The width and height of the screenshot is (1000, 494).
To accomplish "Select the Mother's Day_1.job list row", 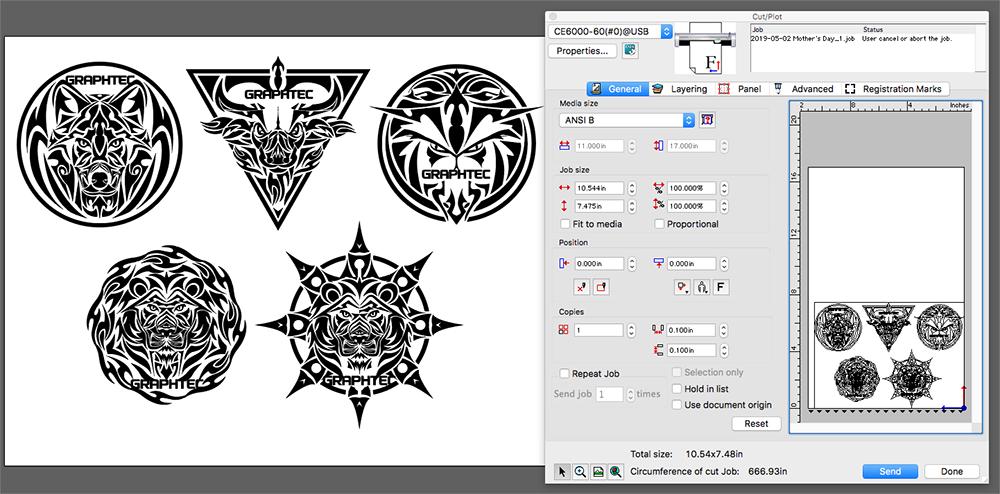I will pos(862,38).
